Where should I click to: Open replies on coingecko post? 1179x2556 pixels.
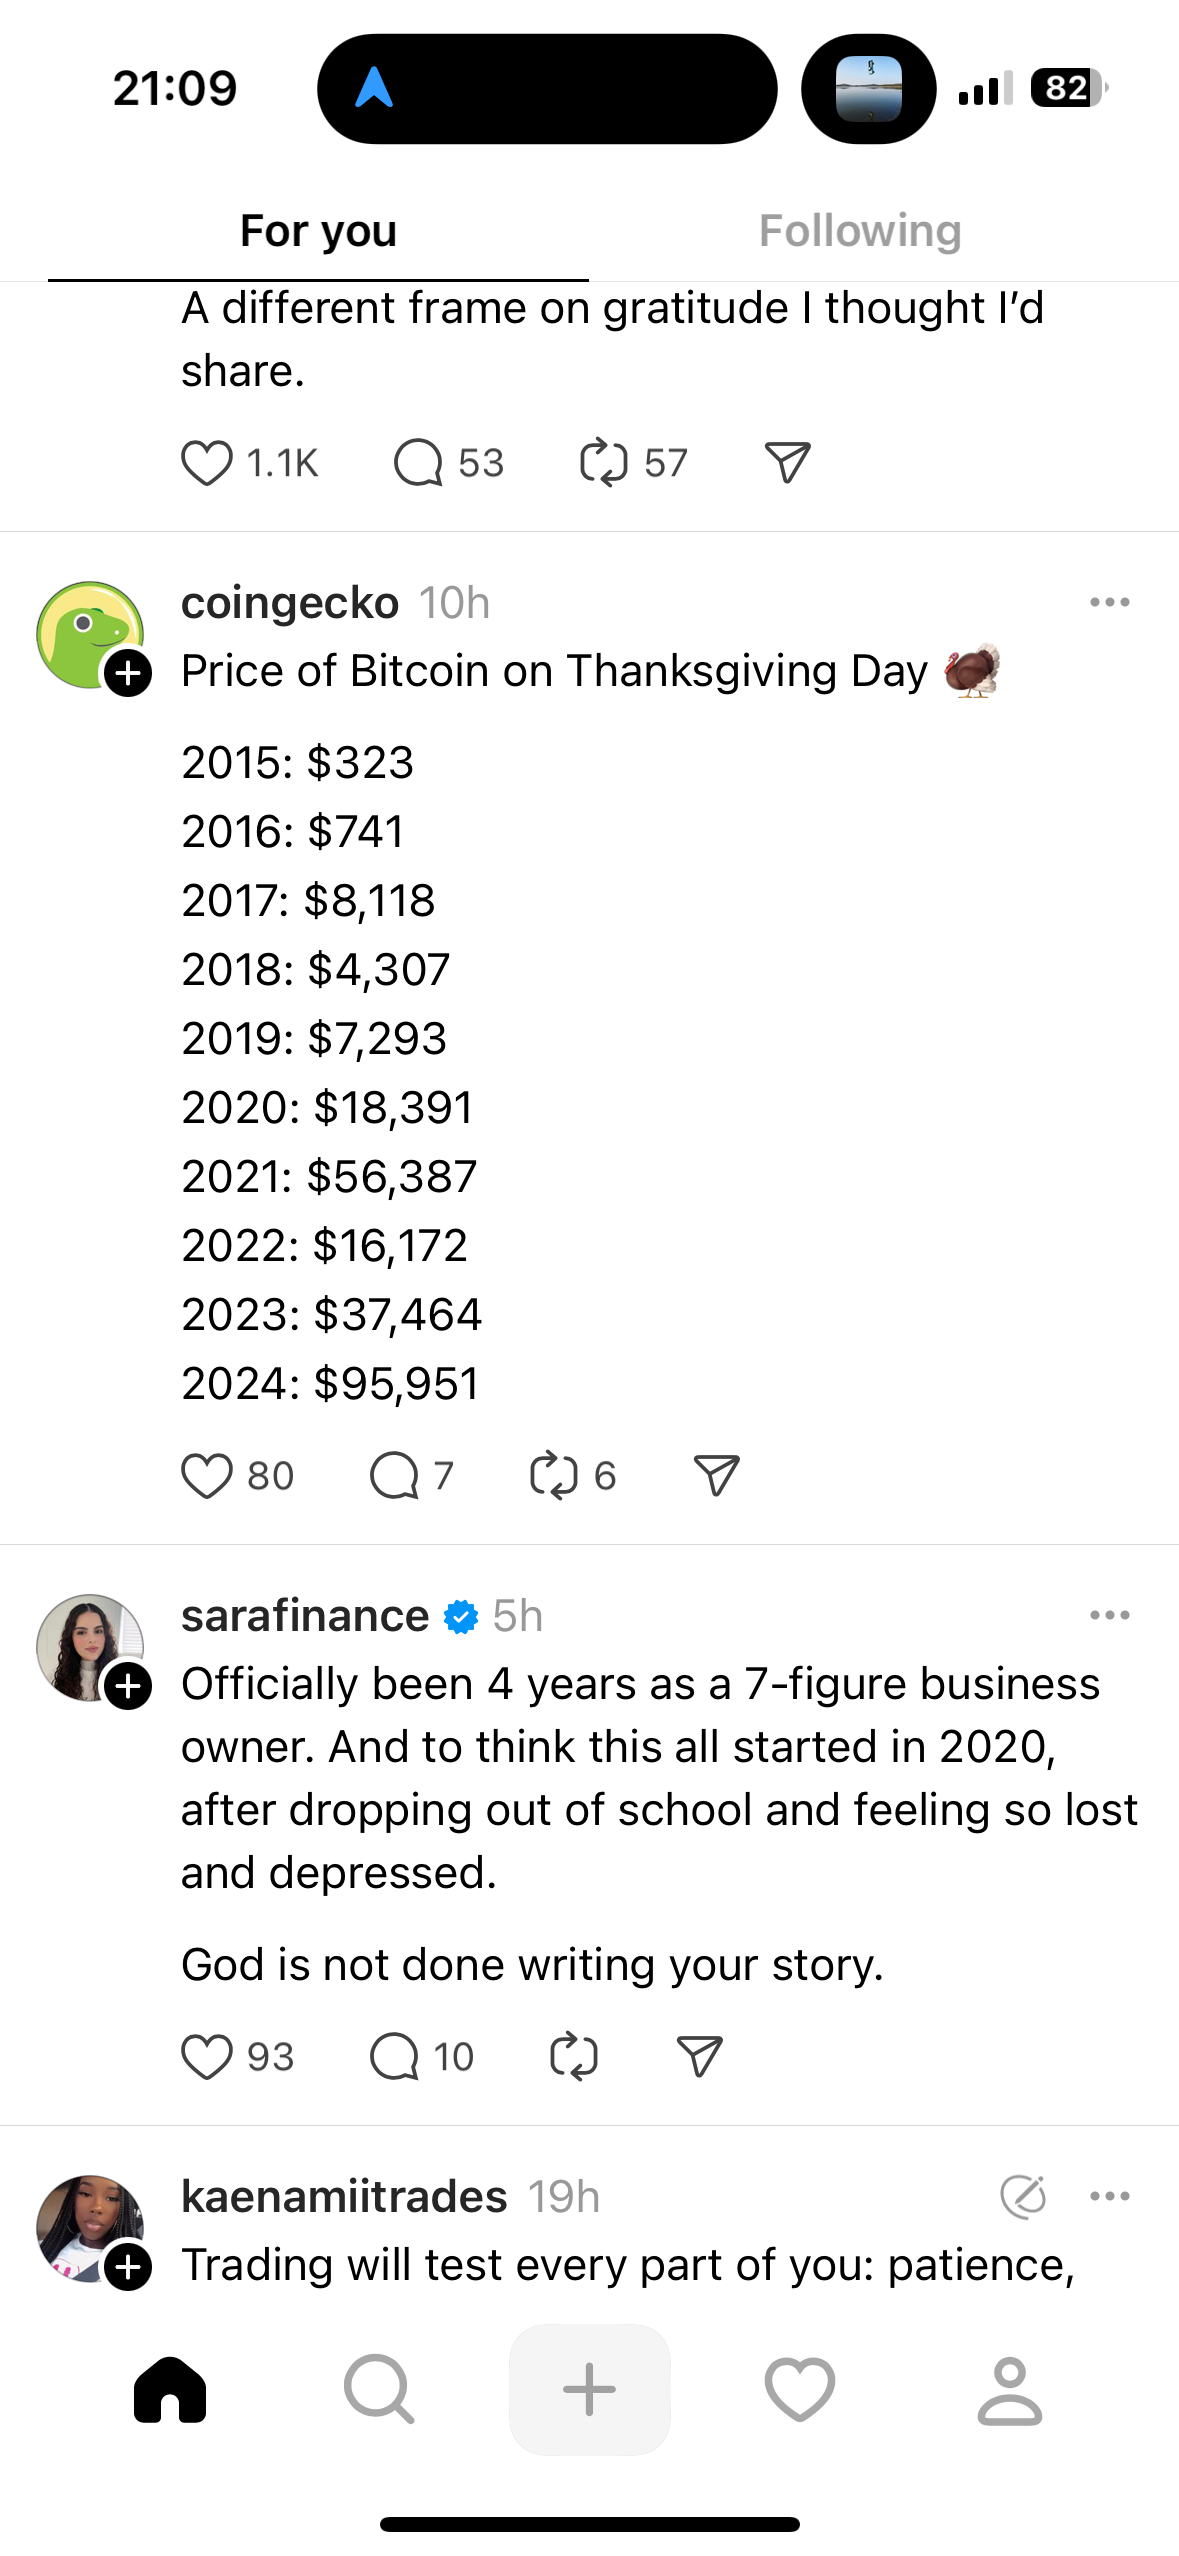point(394,1476)
